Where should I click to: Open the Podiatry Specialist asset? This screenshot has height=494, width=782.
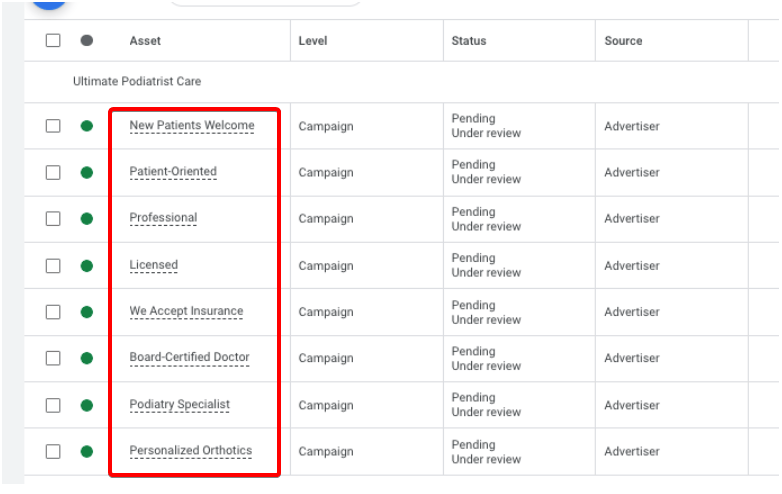point(179,405)
